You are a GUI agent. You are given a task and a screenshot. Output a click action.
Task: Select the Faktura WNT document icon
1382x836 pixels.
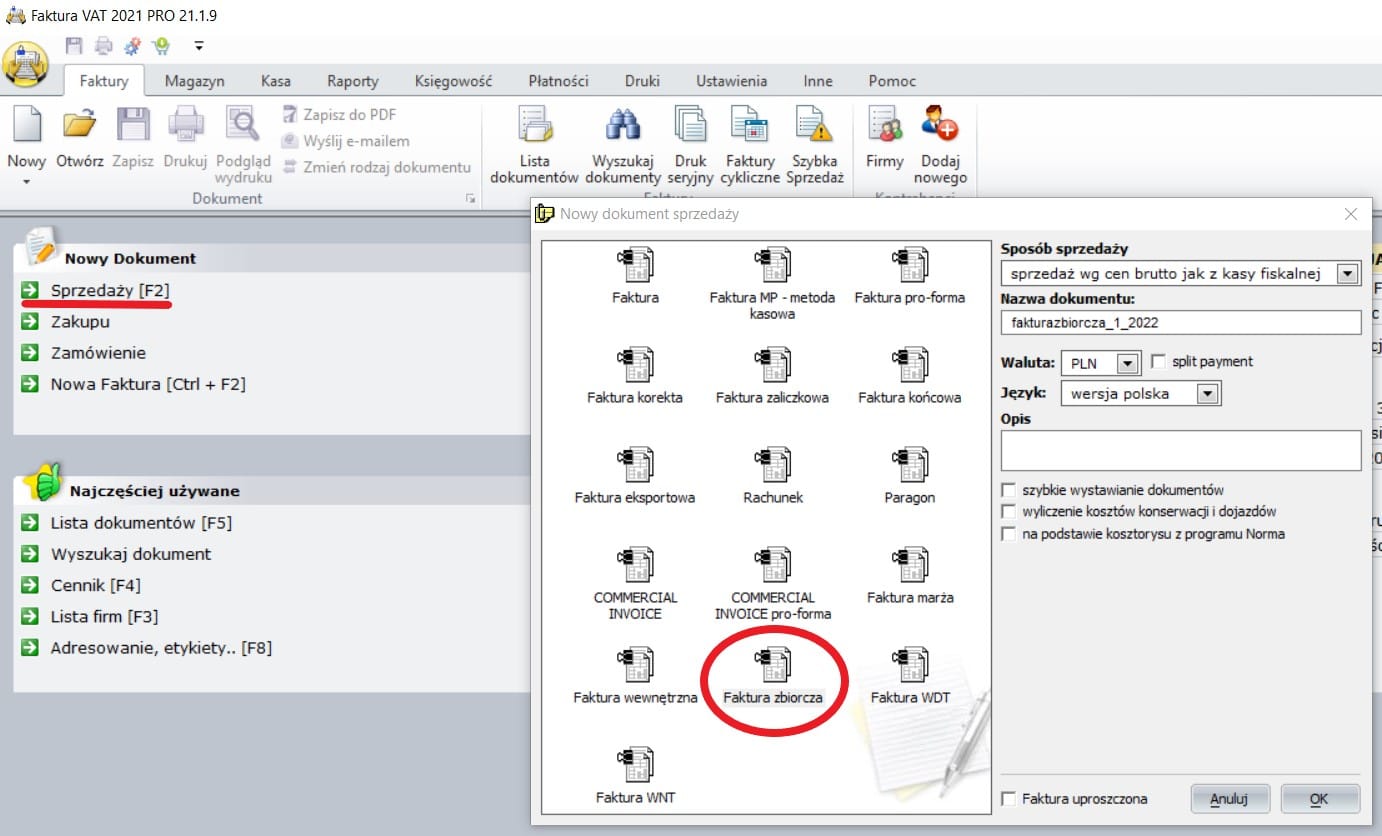[634, 766]
